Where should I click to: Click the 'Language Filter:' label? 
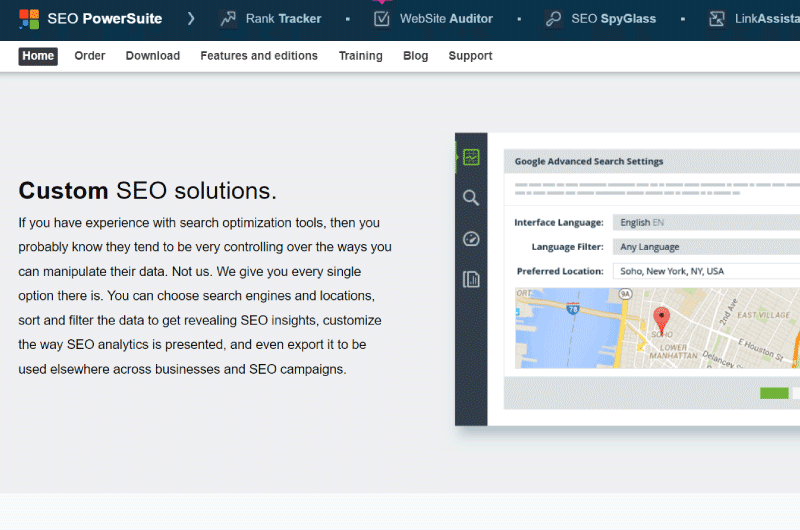[x=567, y=247]
